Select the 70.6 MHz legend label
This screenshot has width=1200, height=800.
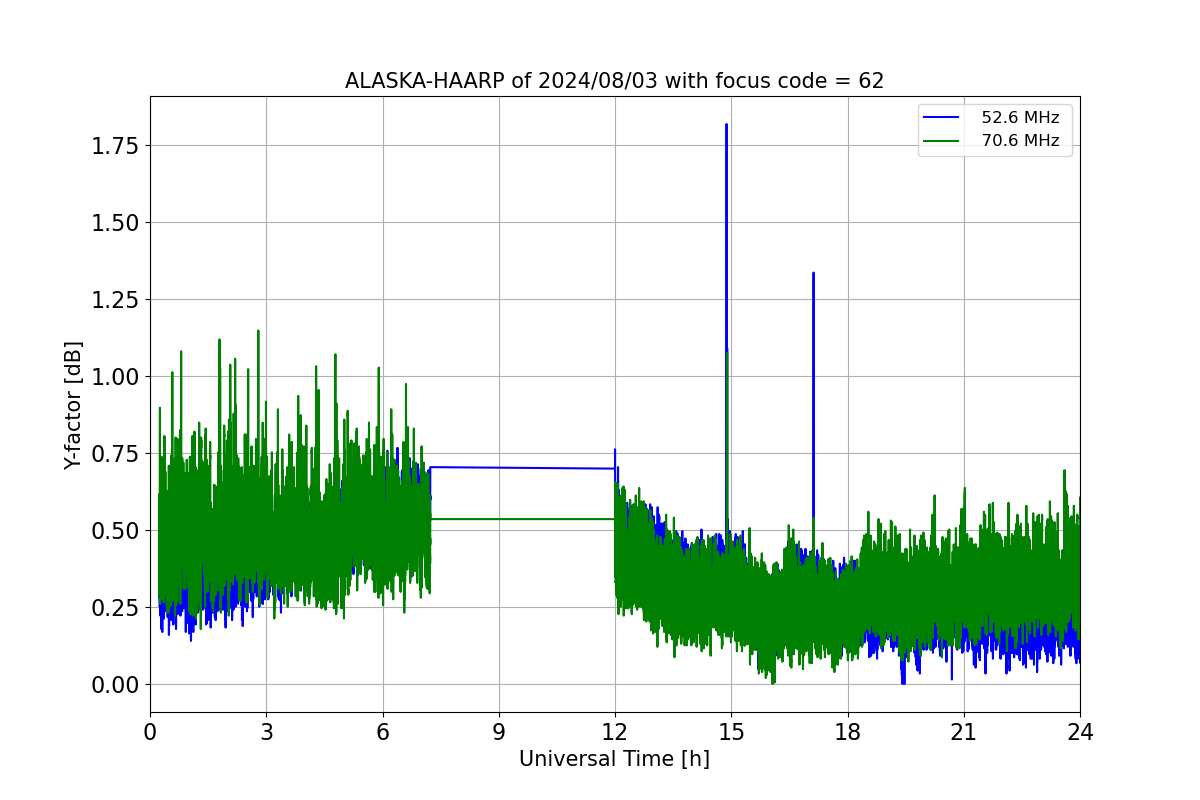tap(1020, 141)
